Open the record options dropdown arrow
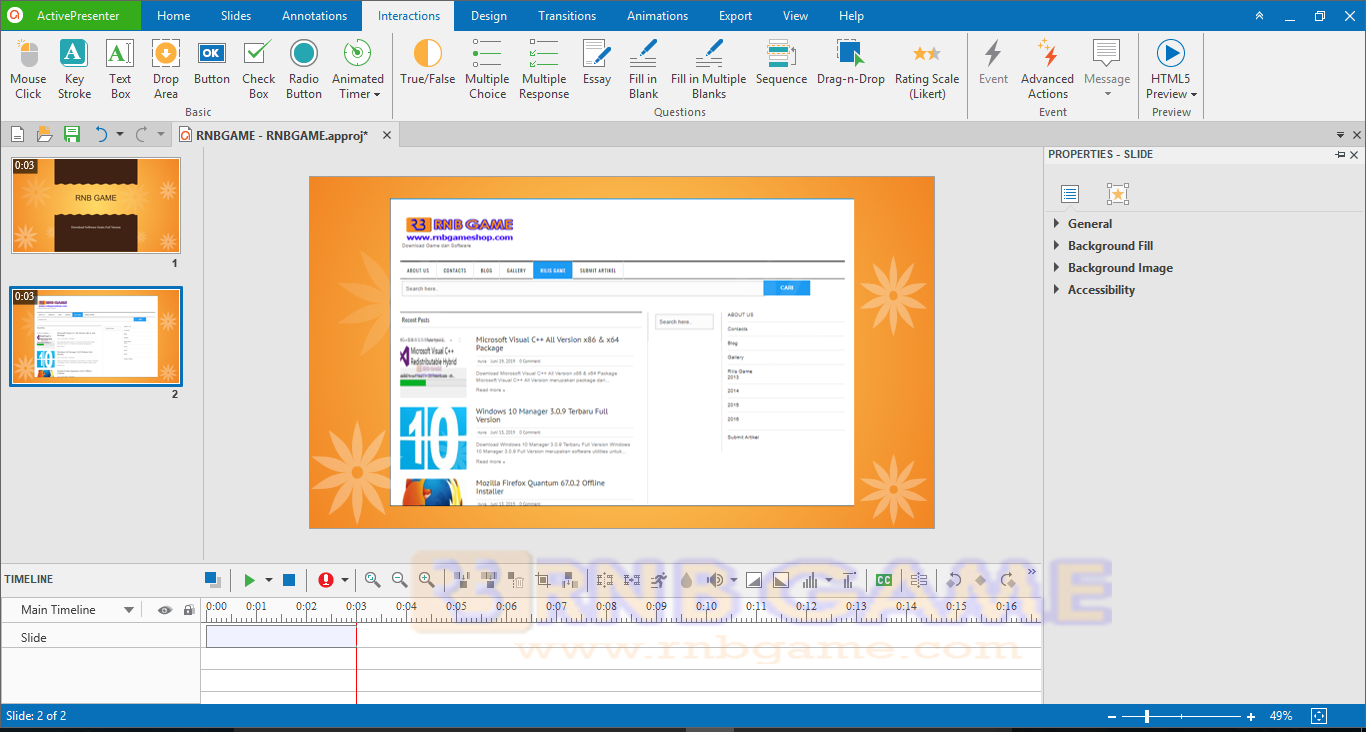This screenshot has width=1366, height=732. point(344,580)
